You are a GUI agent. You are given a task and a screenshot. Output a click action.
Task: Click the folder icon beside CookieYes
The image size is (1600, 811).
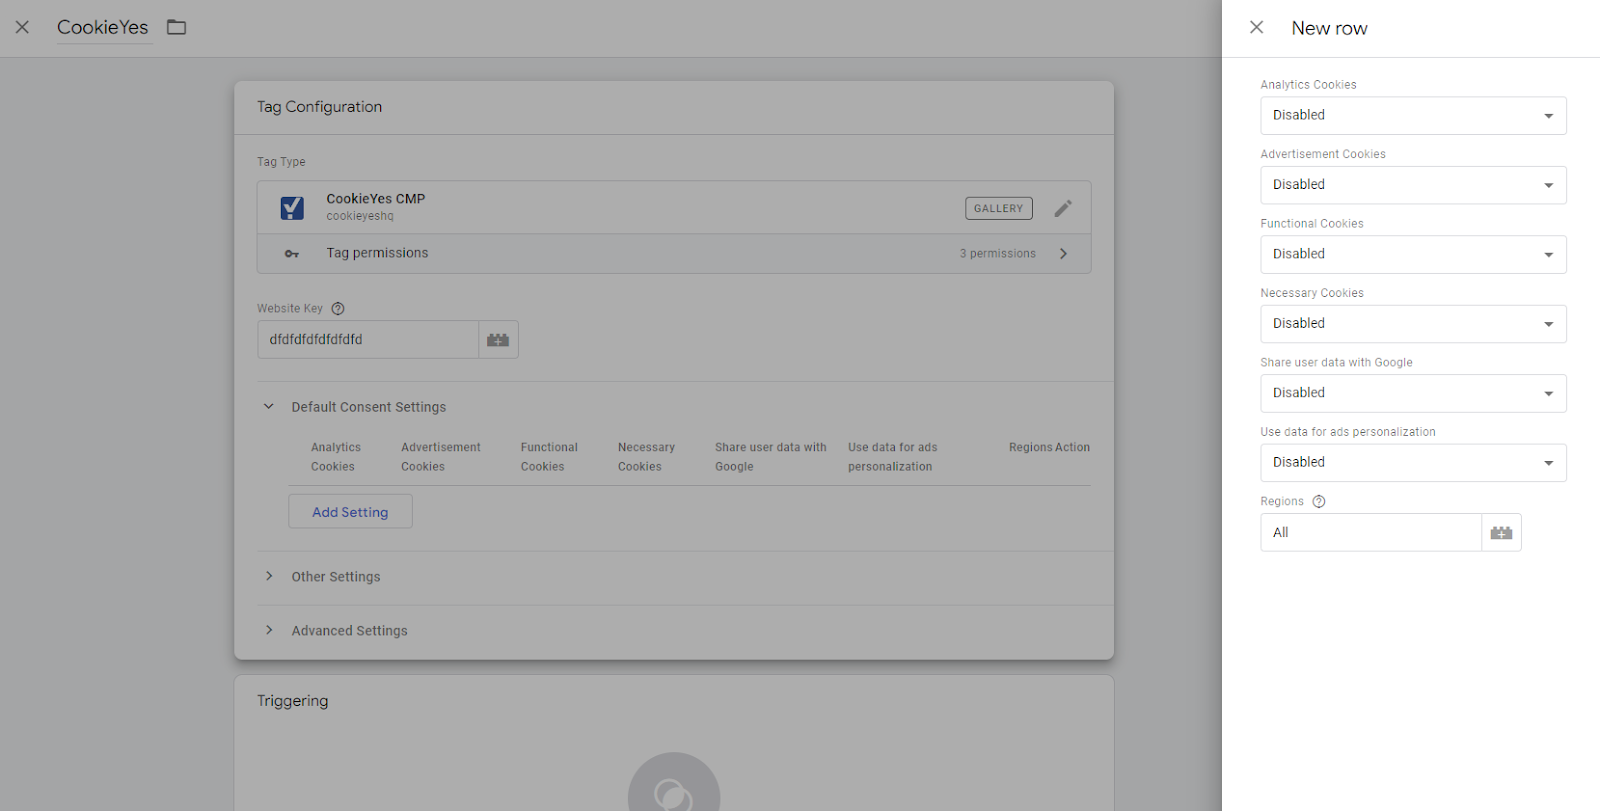point(176,27)
